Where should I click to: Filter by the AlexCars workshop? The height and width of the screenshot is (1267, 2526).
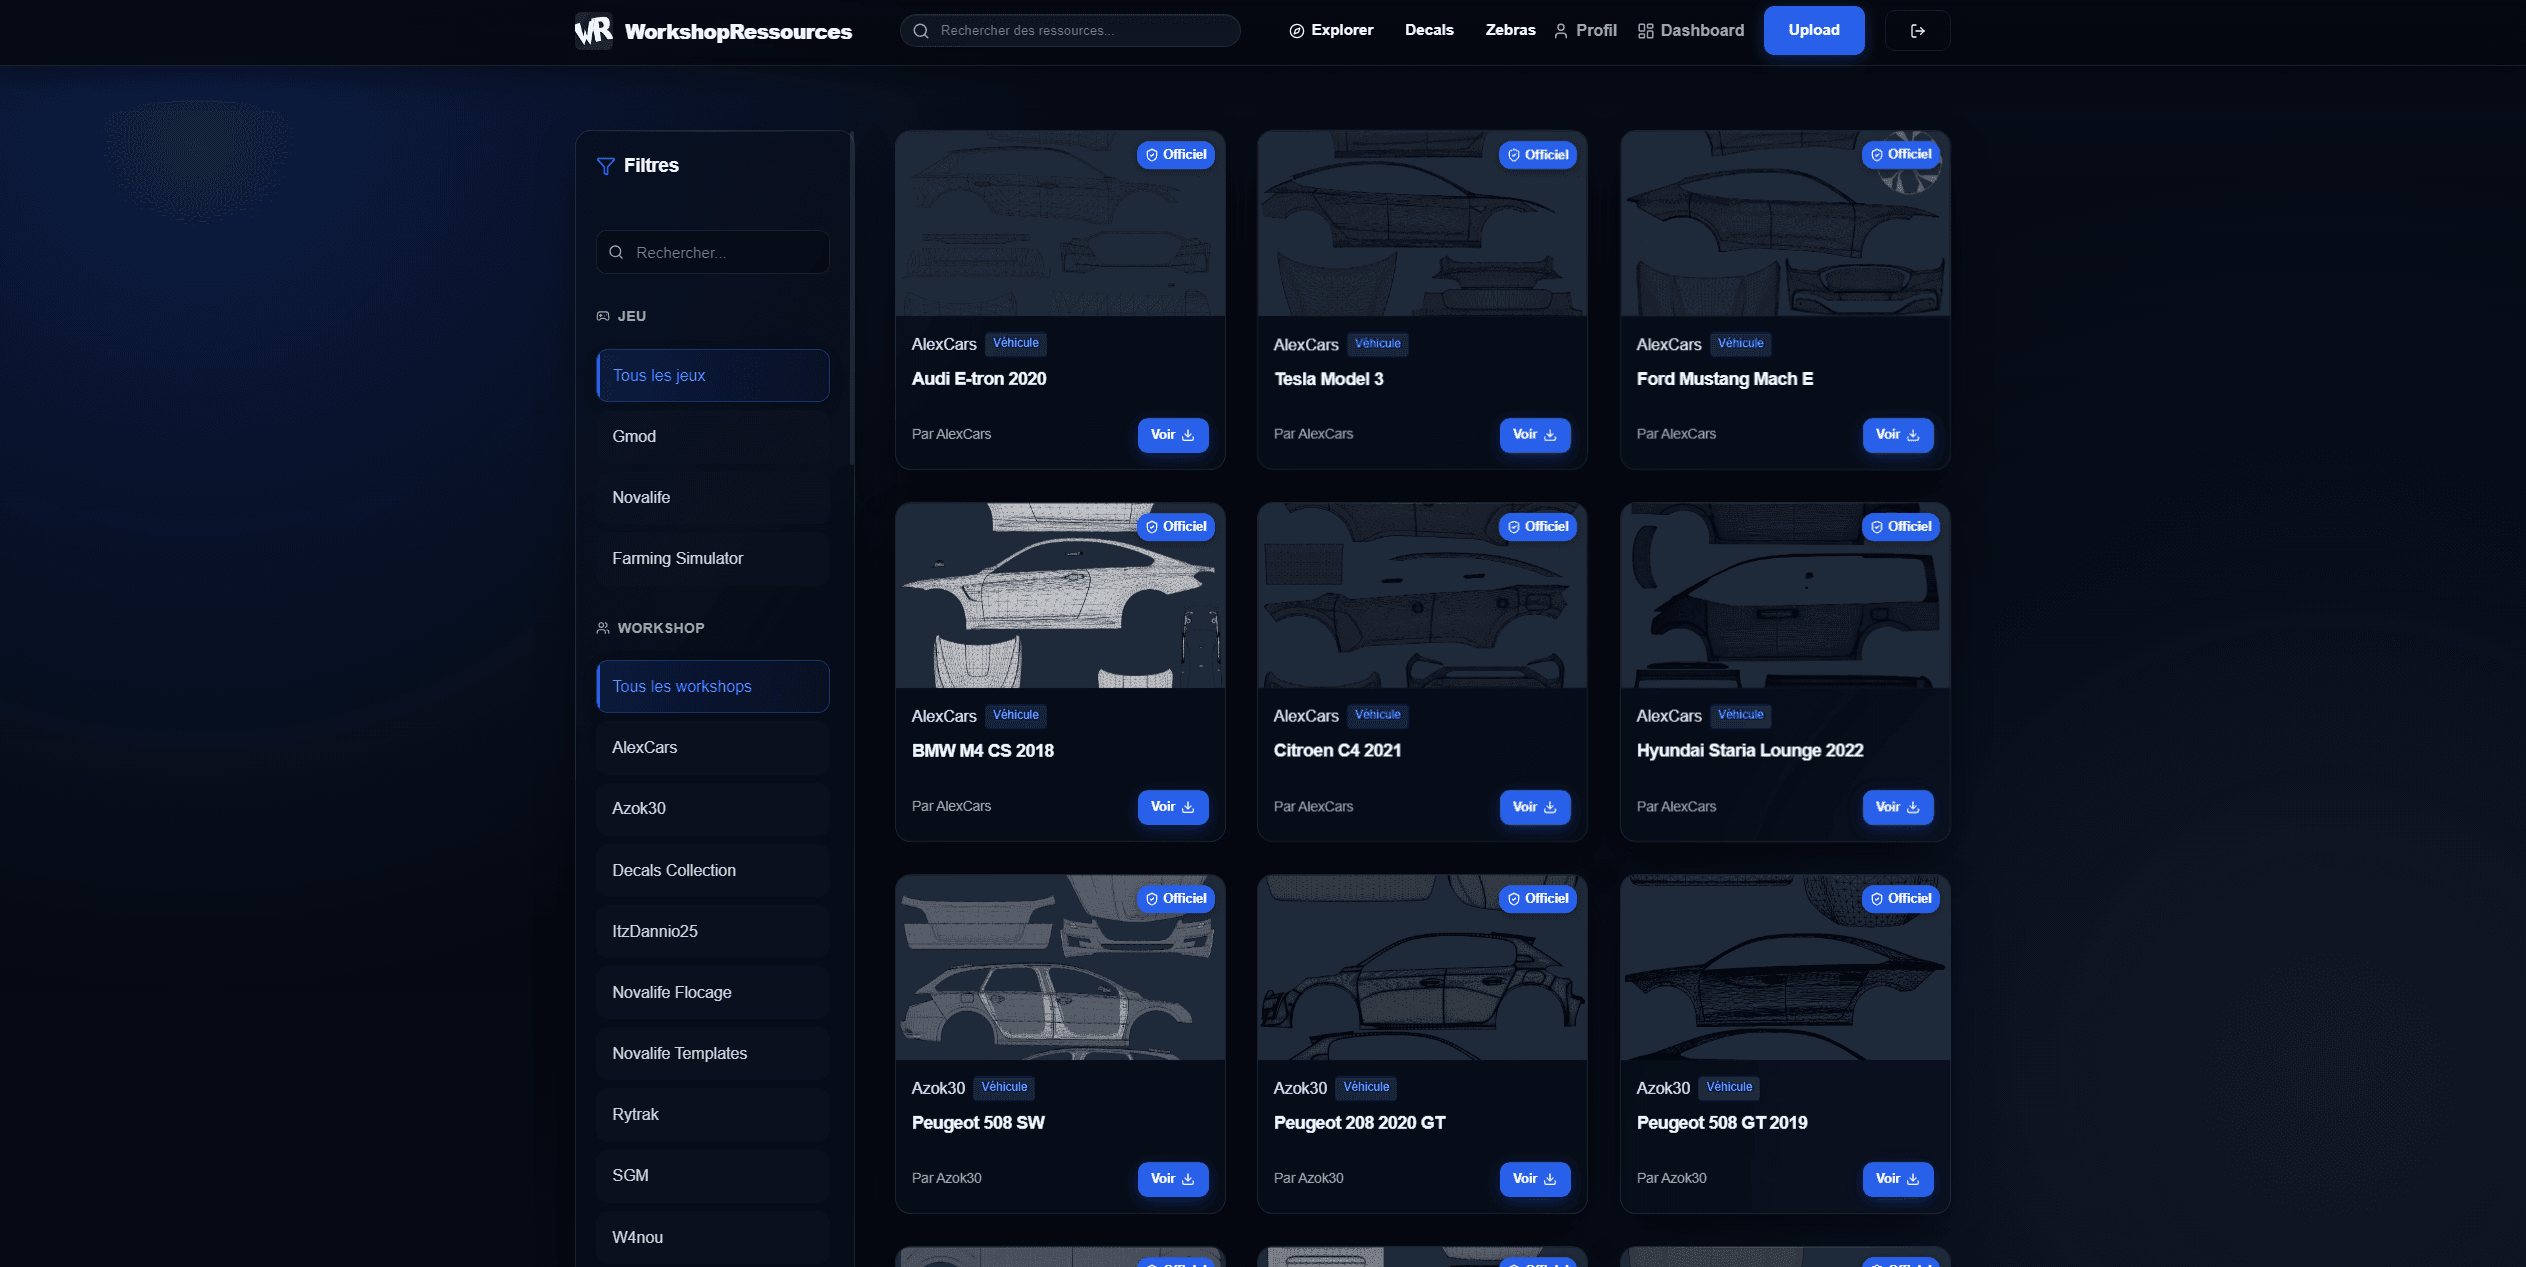tap(713, 748)
